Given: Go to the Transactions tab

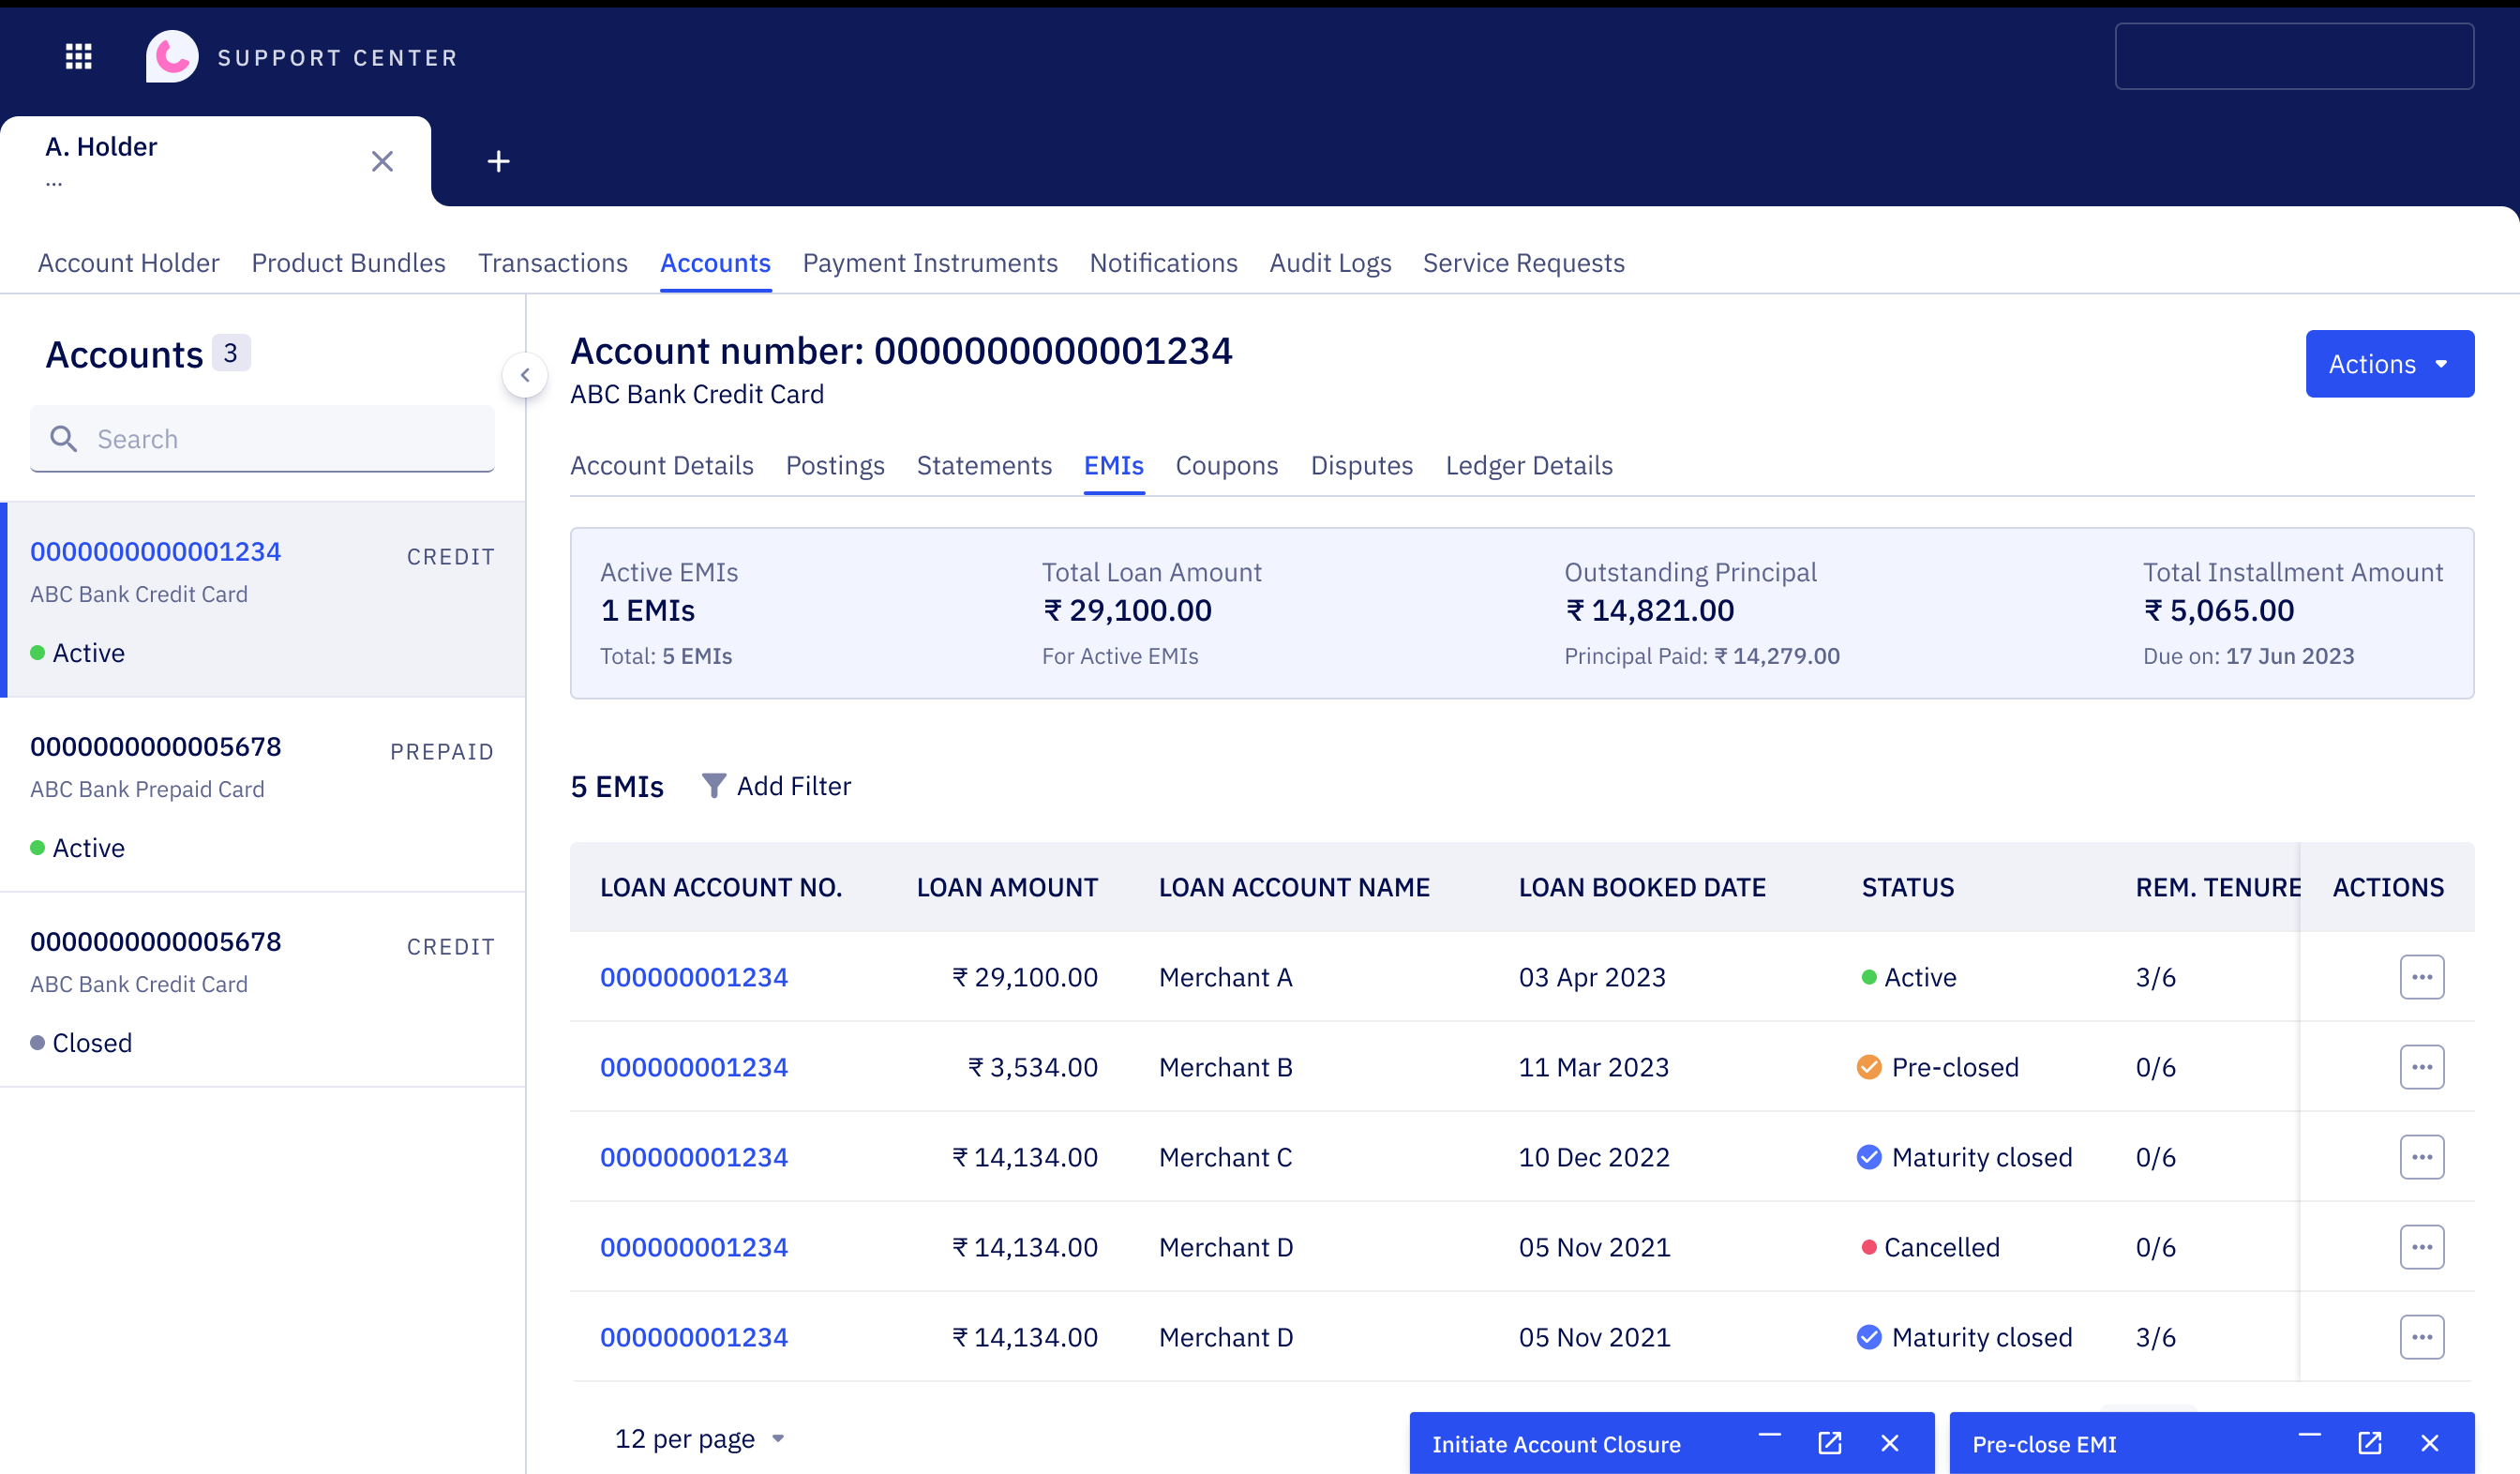Looking at the screenshot, I should click(x=552, y=263).
